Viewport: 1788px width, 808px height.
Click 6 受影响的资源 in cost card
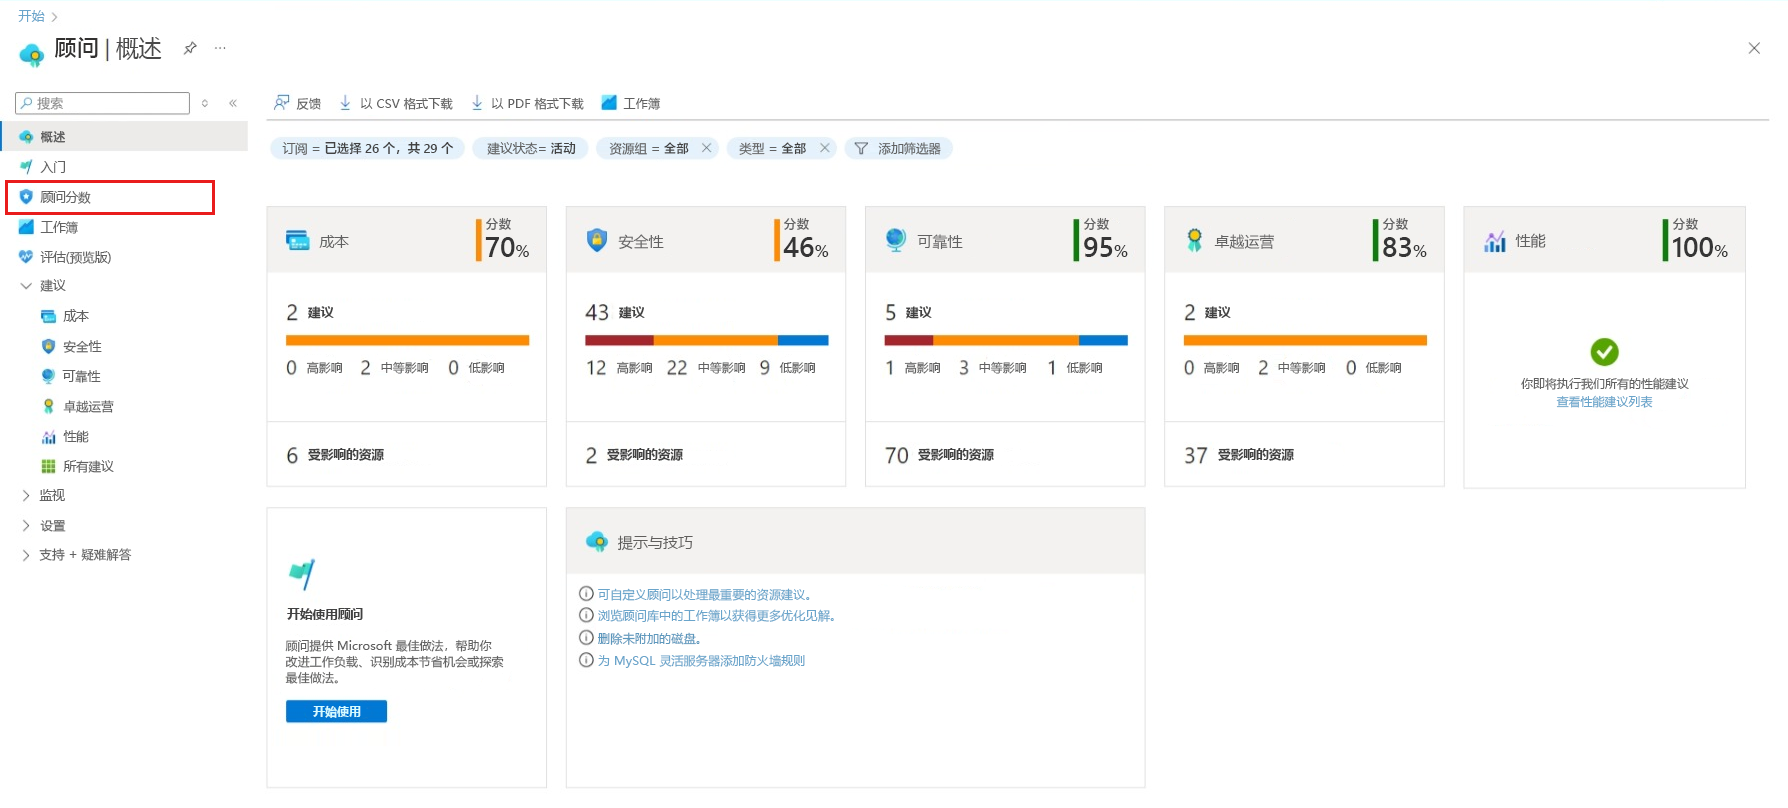pos(335,455)
